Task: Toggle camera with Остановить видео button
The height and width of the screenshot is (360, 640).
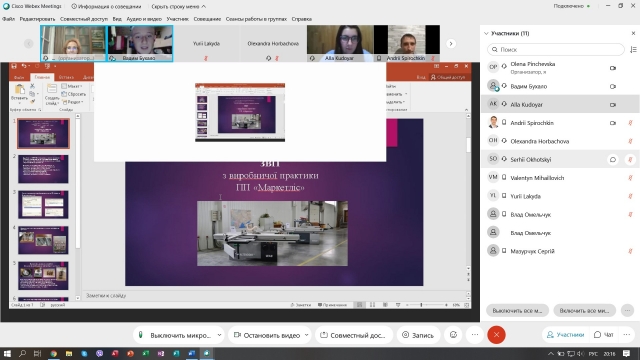Action: [267, 335]
